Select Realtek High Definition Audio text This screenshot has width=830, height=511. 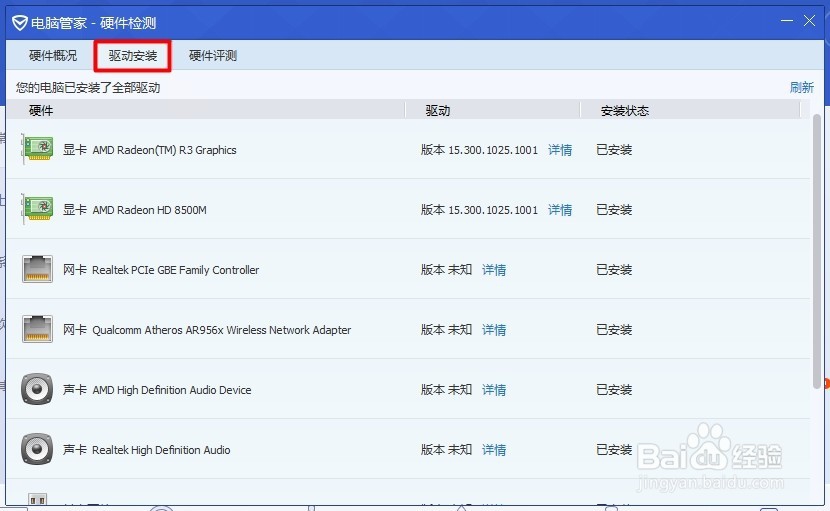tap(161, 450)
